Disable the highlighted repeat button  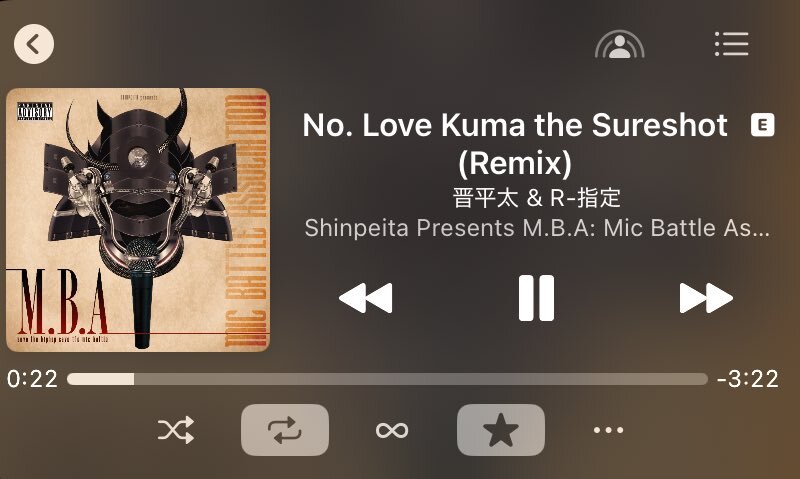[285, 430]
